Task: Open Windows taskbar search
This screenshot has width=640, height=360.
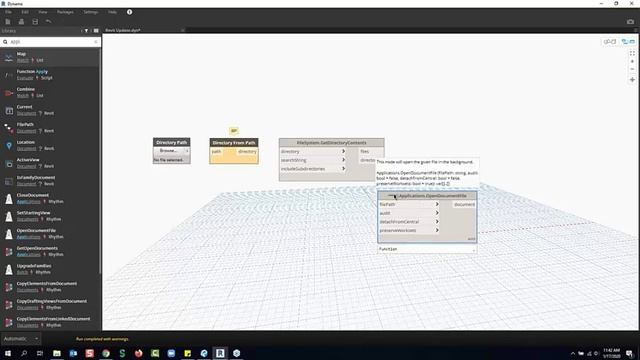Action: click(x=24, y=353)
